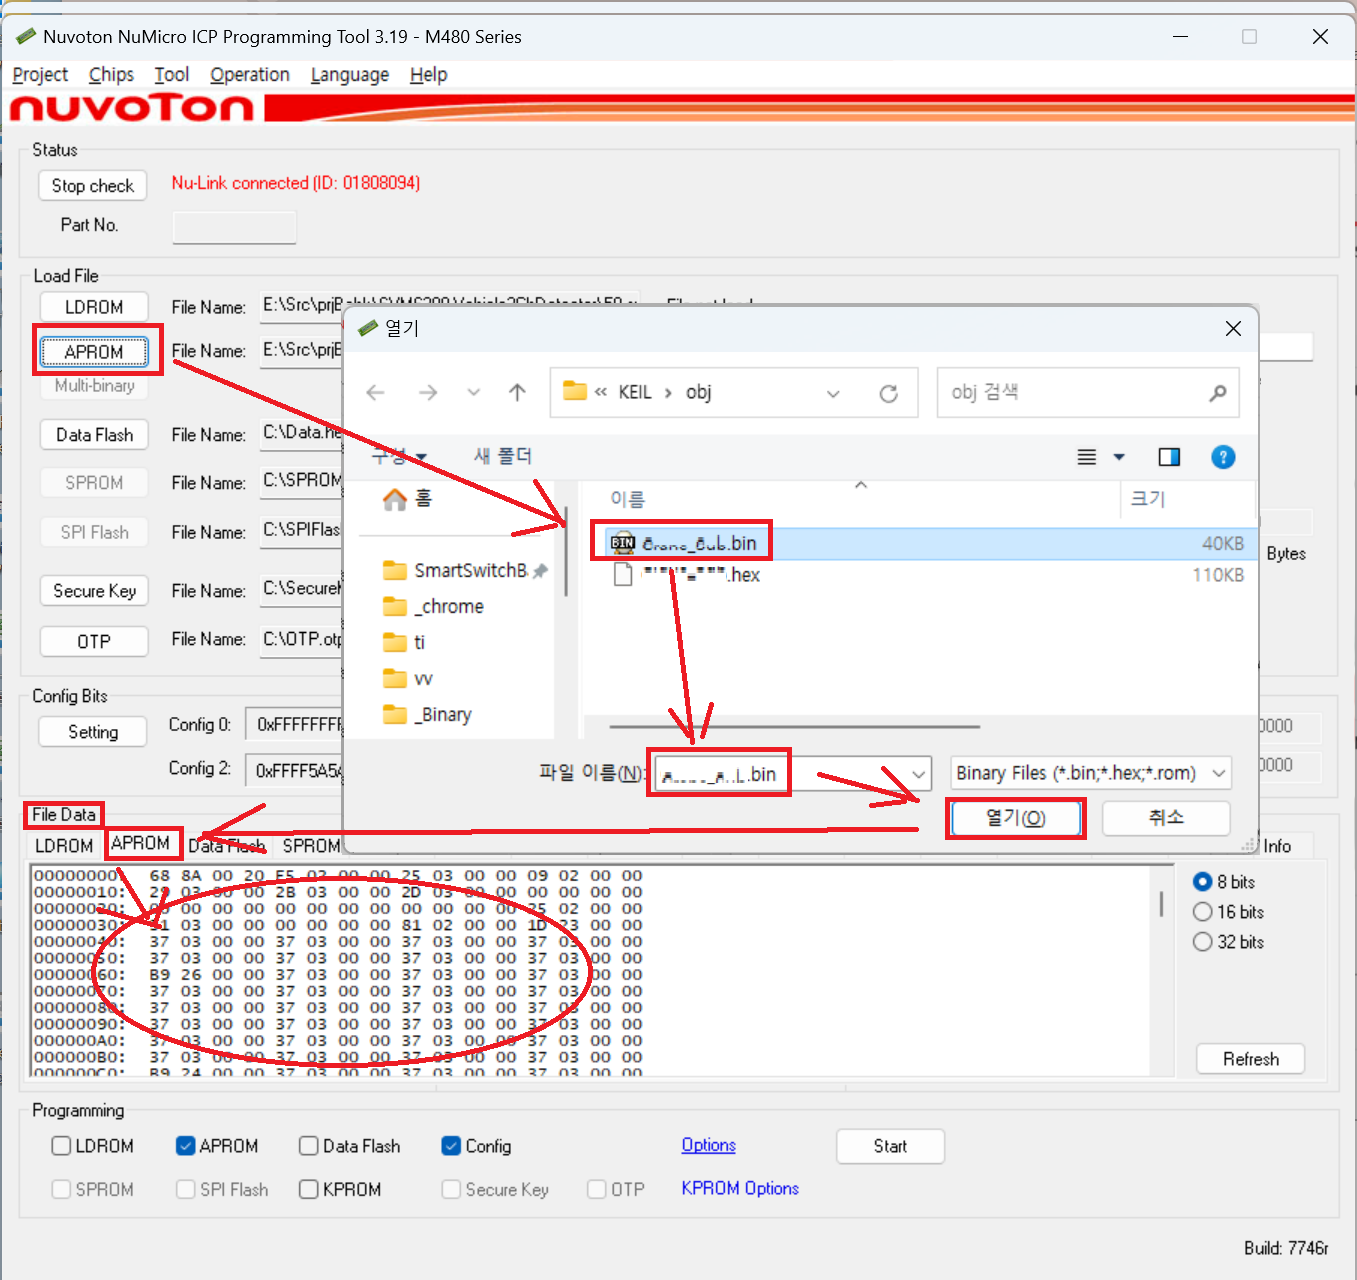Switch to the LDROM file data tab

pos(64,846)
